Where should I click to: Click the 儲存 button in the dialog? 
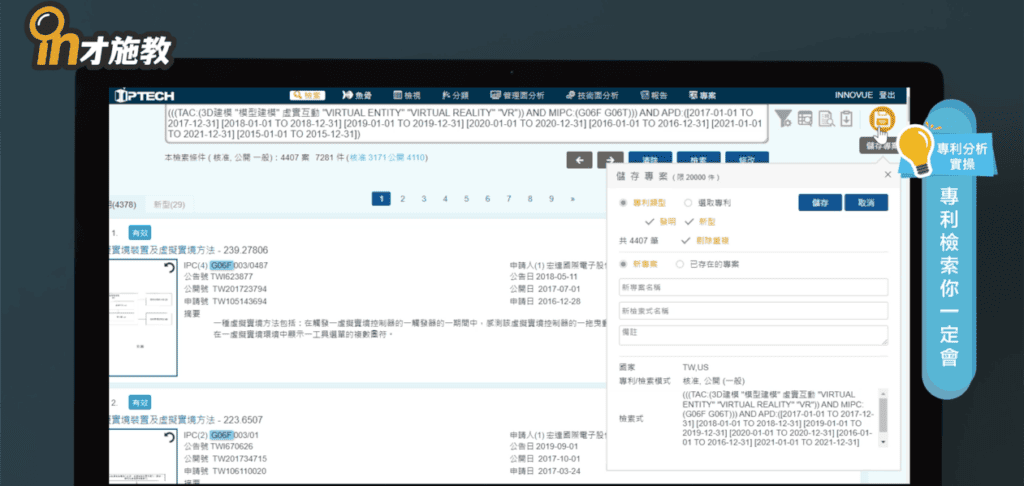[x=819, y=202]
